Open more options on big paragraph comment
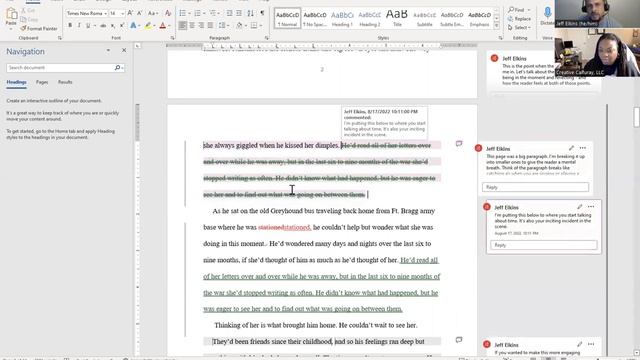 click(x=583, y=148)
